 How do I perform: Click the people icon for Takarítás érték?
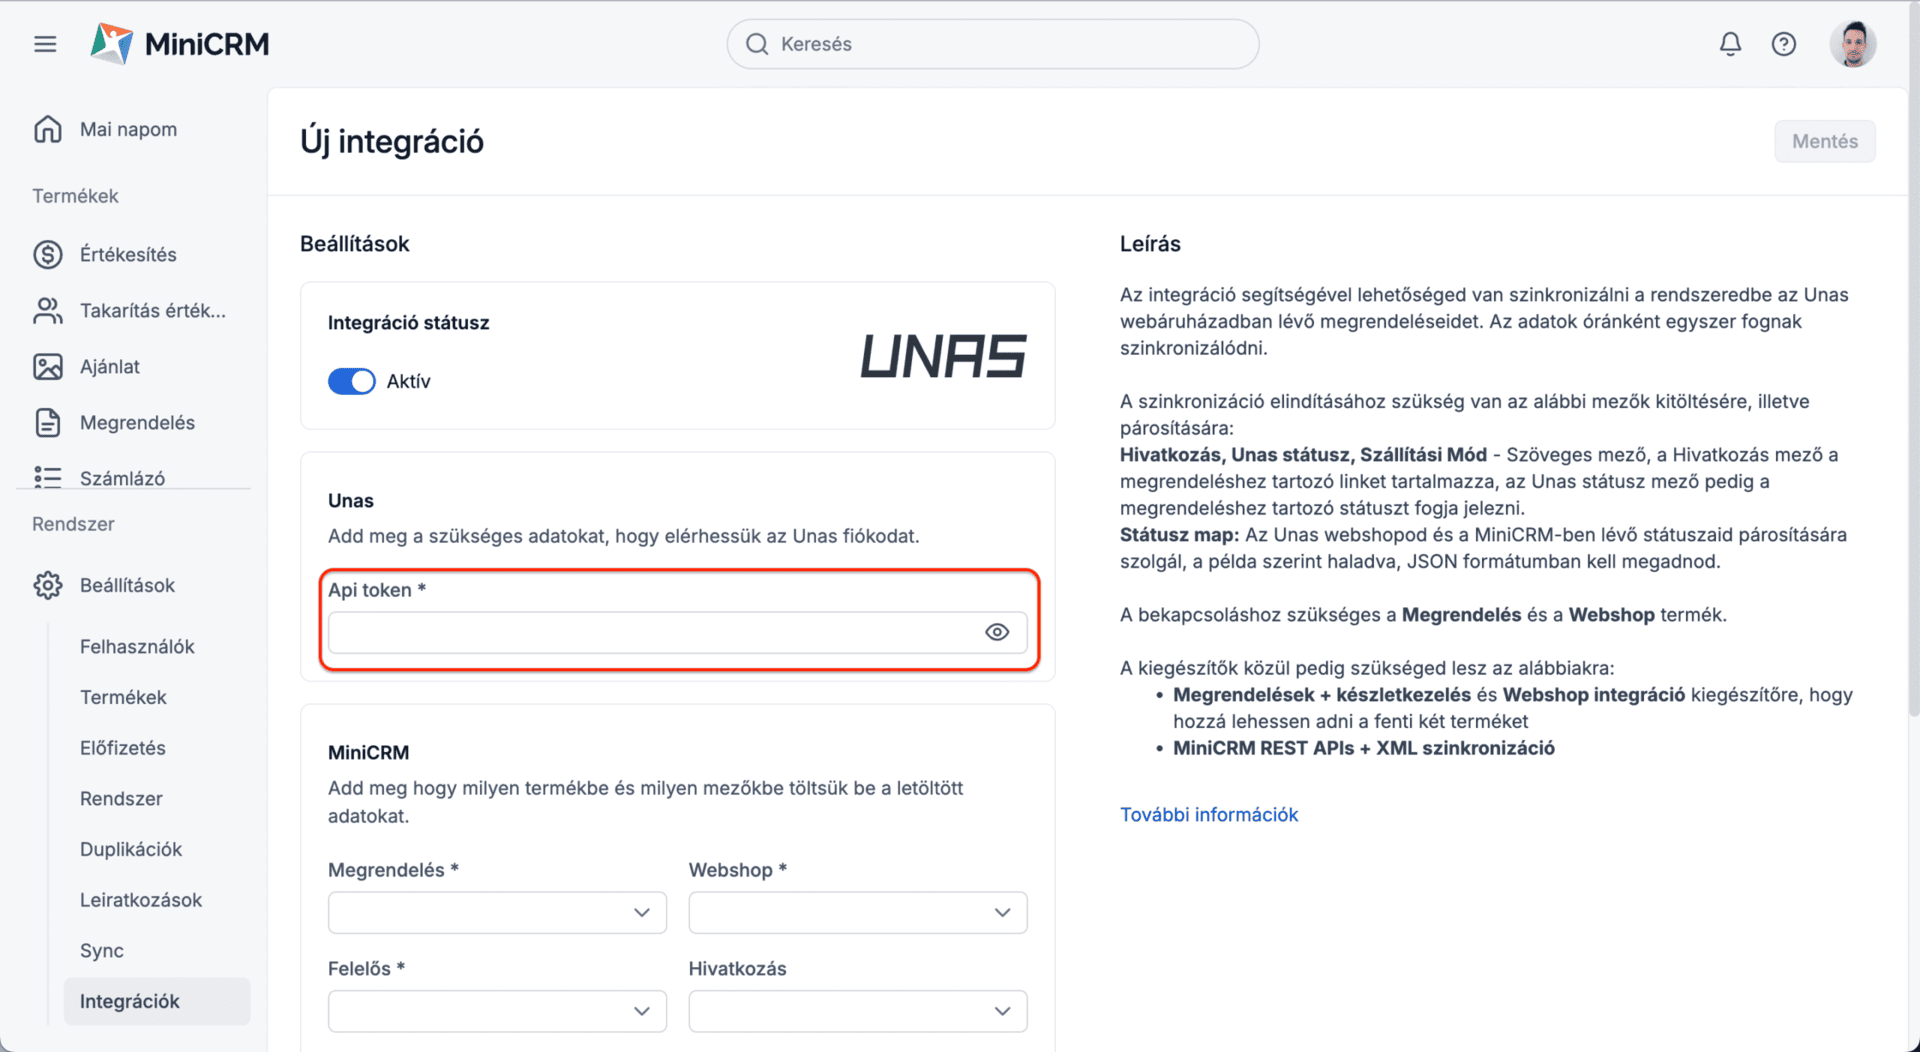pyautogui.click(x=47, y=310)
